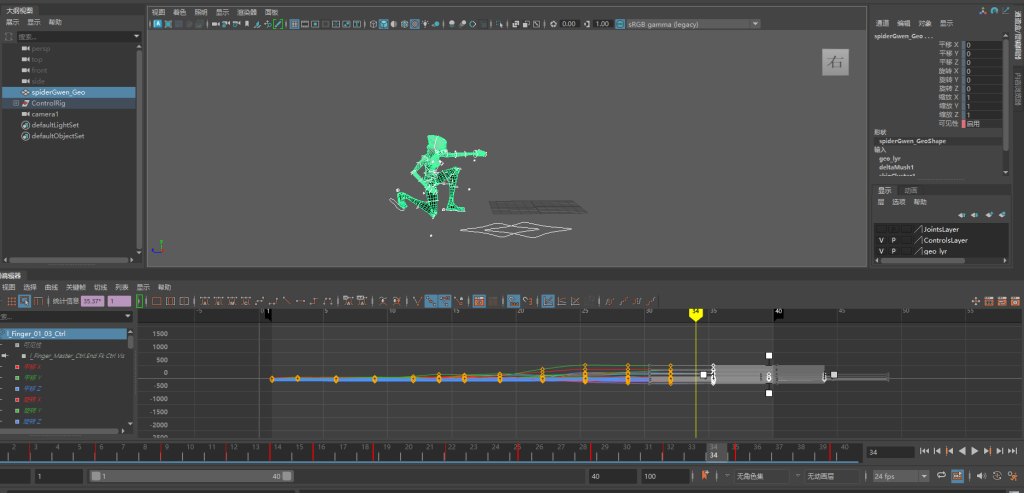The image size is (1024, 493).
Task: Select deltaMush1 input node
Action: coord(895,167)
